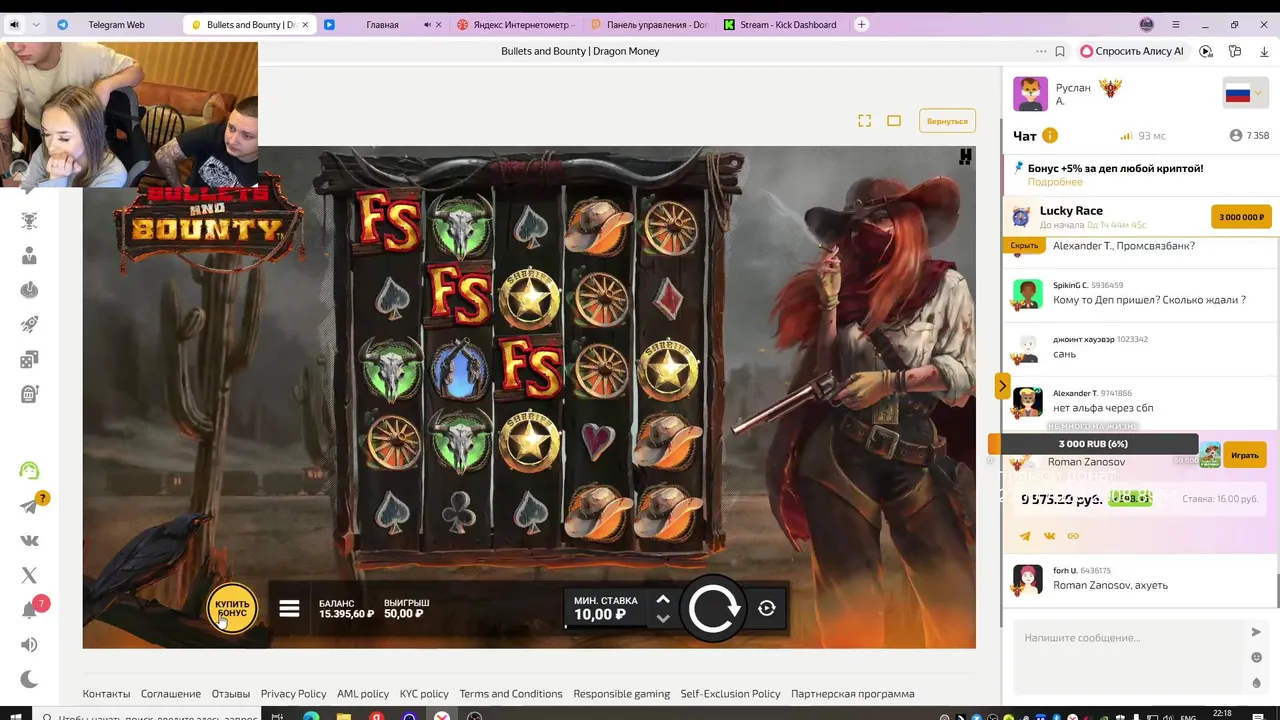
Task: Open the live dealer person sidebar icon
Action: [29, 256]
